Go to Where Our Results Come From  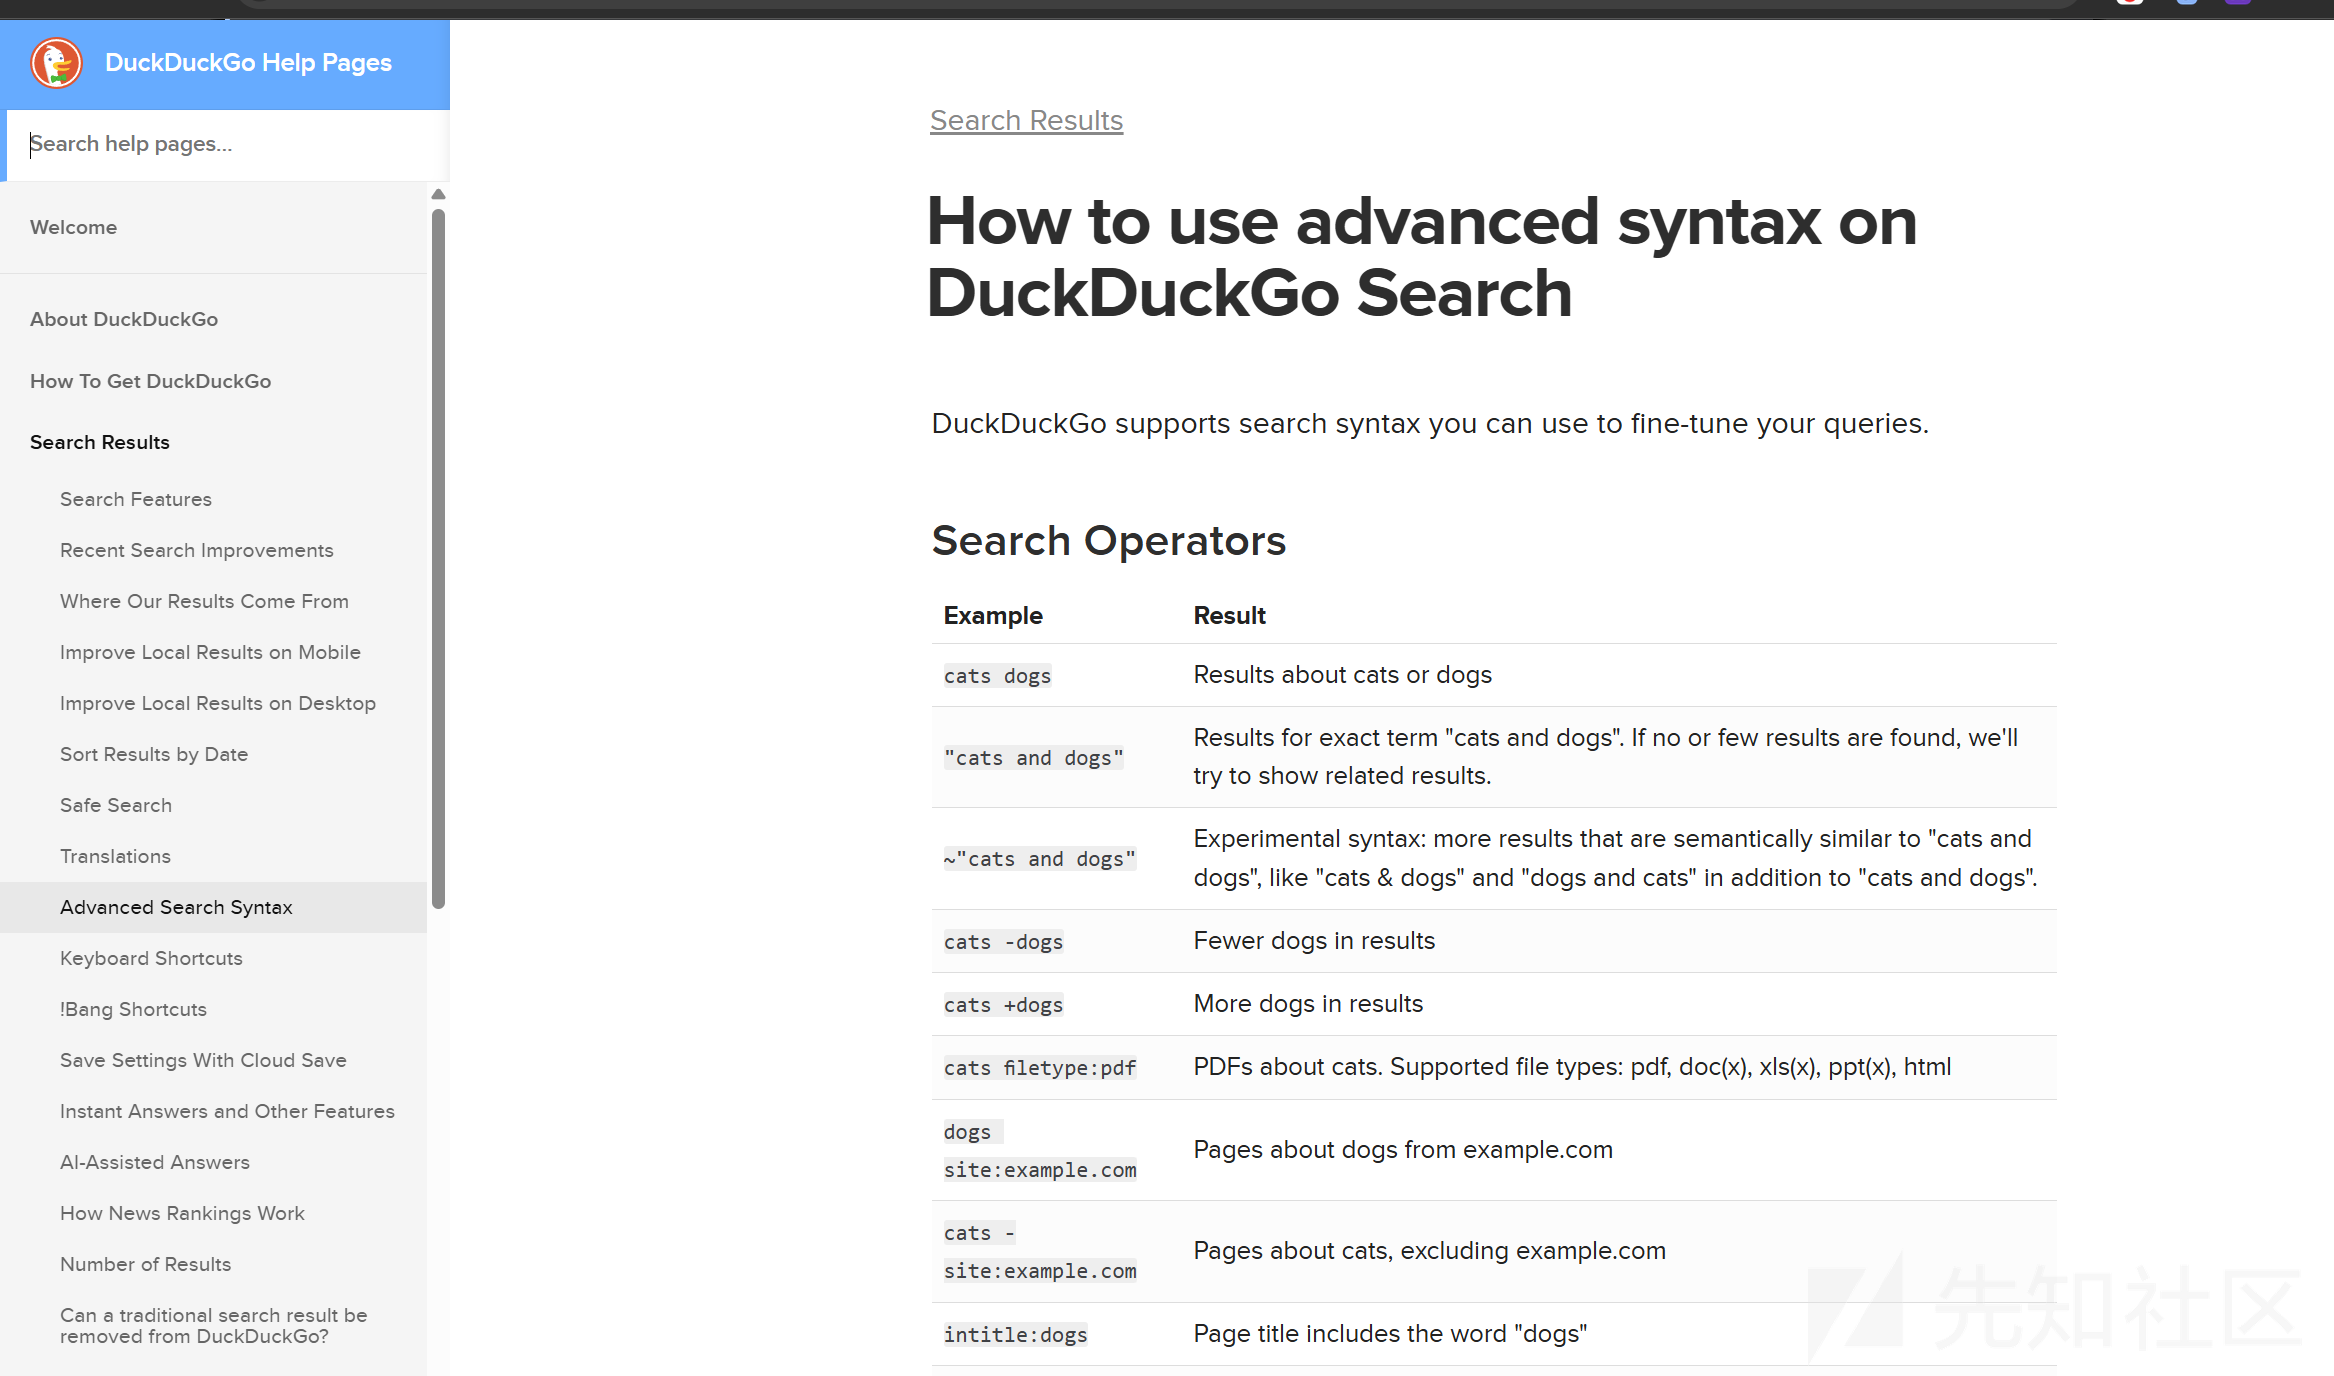coord(204,601)
